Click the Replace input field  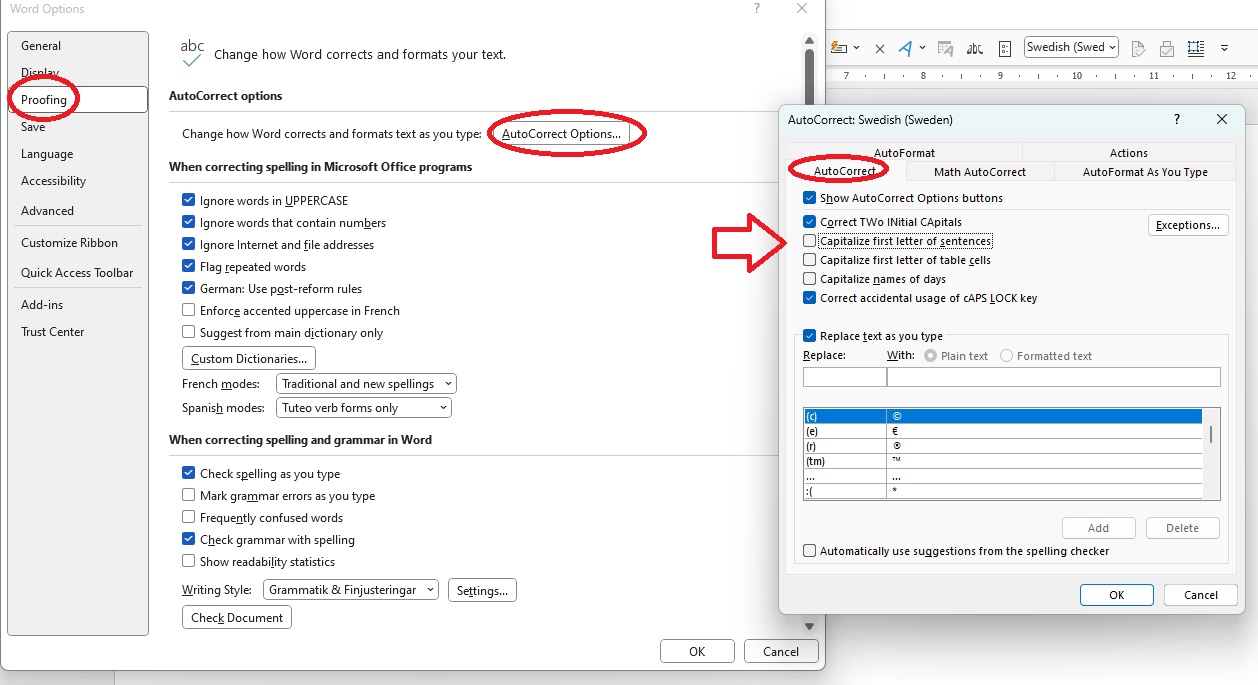coord(845,377)
